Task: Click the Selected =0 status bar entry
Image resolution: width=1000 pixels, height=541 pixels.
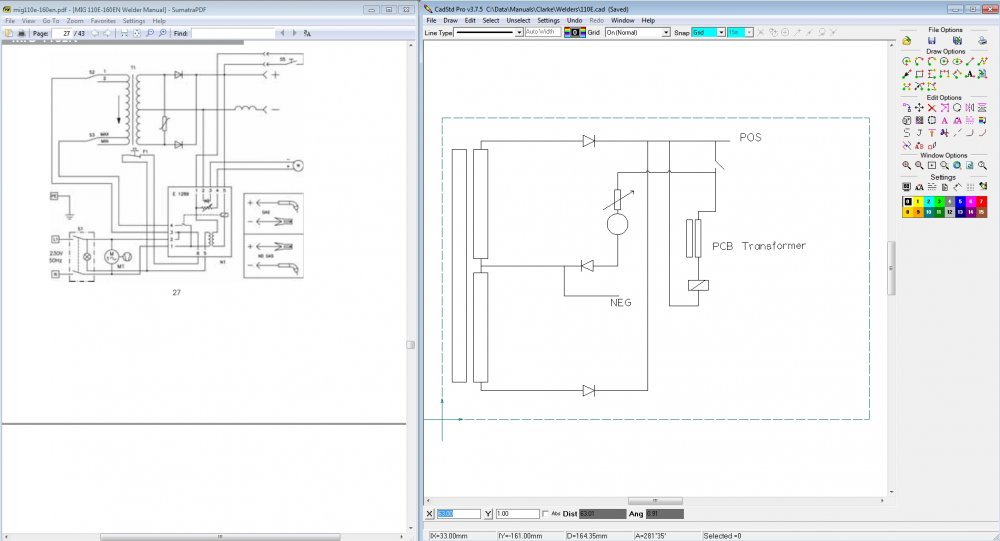Action: (722, 536)
